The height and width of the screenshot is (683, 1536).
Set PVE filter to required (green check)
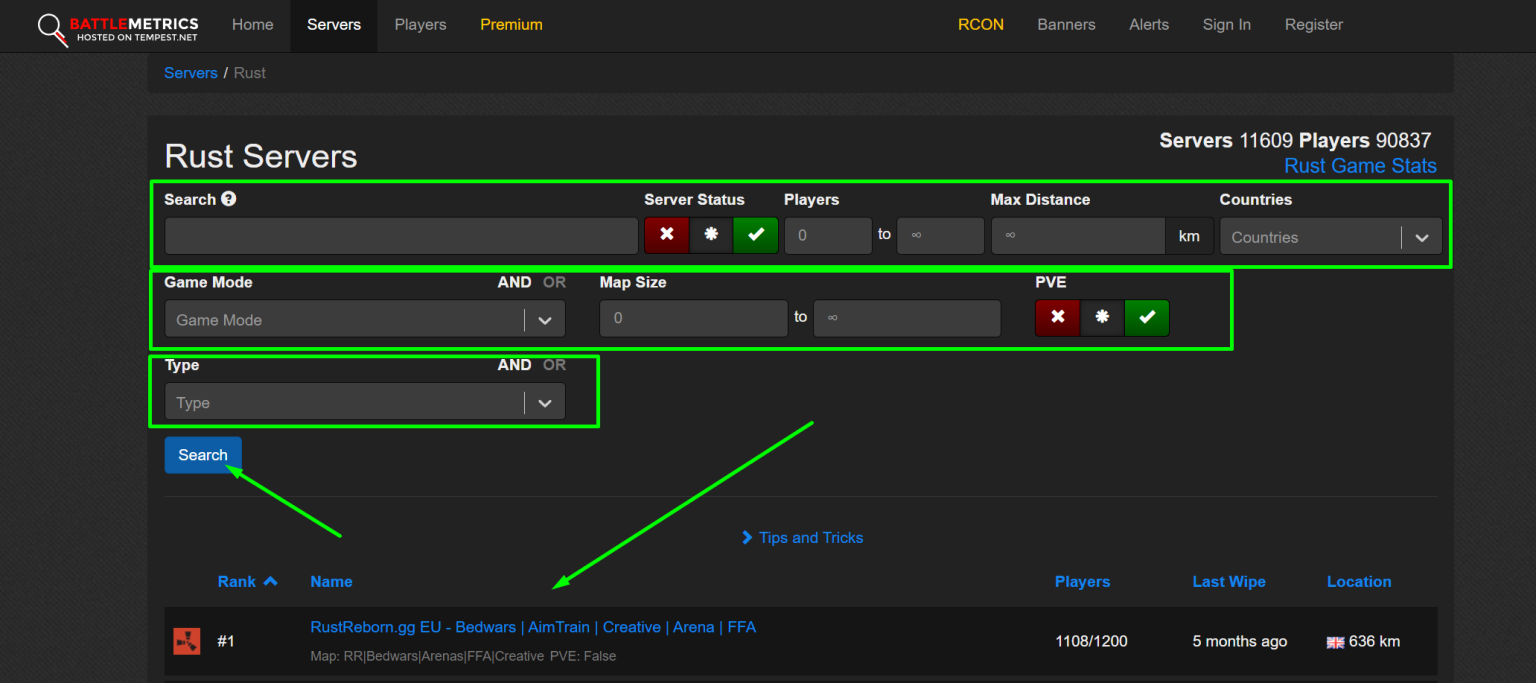coord(1147,318)
